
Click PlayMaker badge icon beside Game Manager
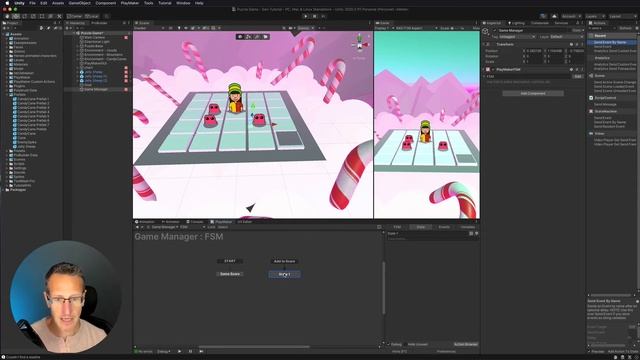coord(126,89)
